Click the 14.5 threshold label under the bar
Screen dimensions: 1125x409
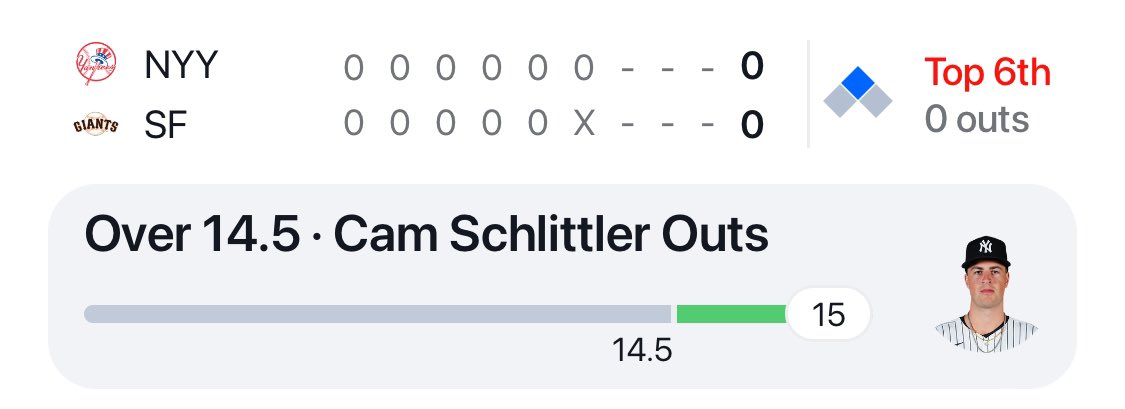point(642,351)
